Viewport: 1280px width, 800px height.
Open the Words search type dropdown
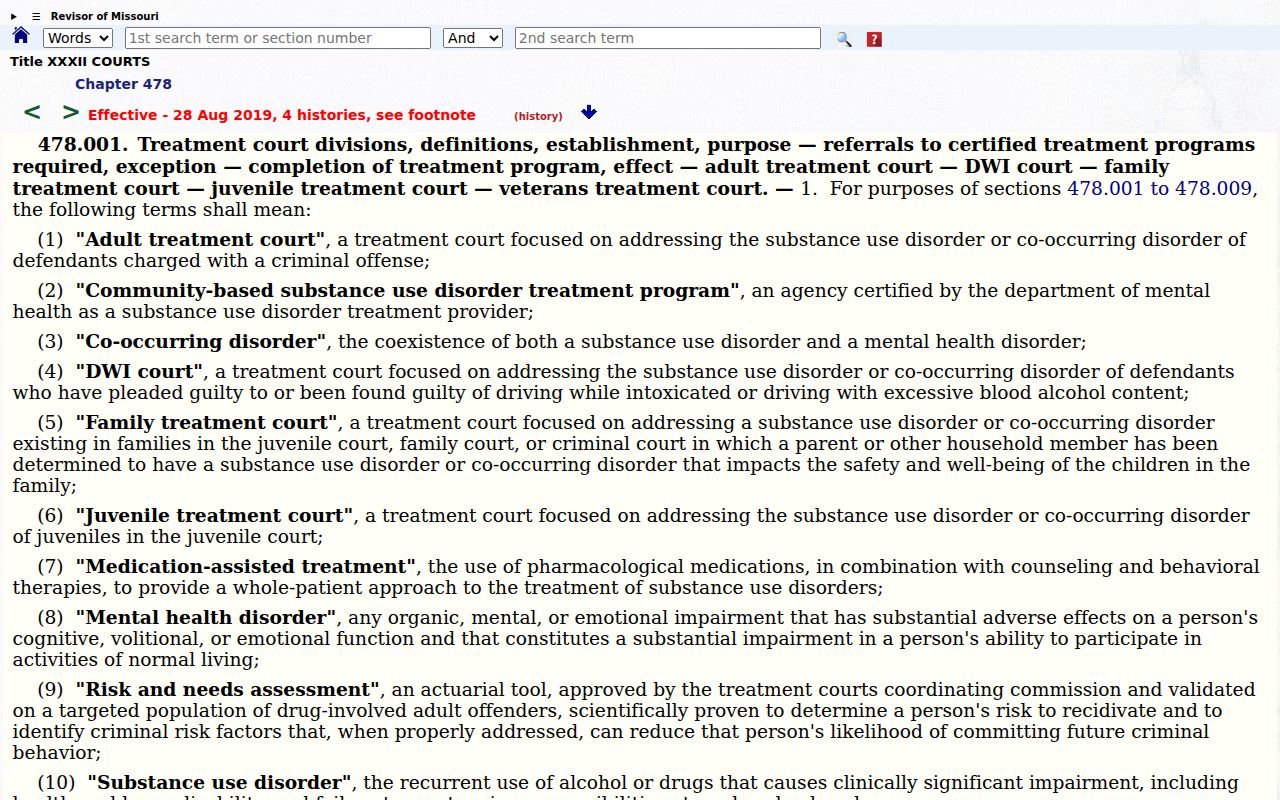click(x=78, y=38)
